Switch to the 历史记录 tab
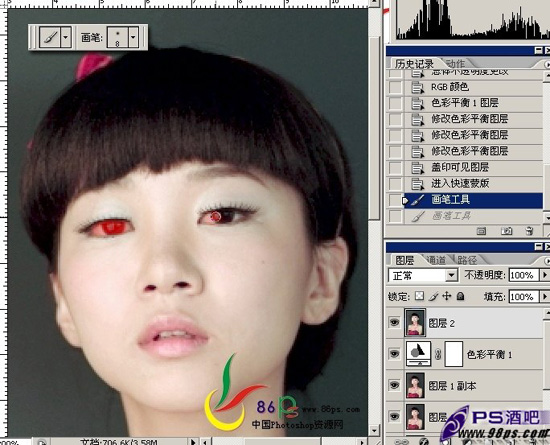This screenshot has width=550, height=445. (x=414, y=64)
